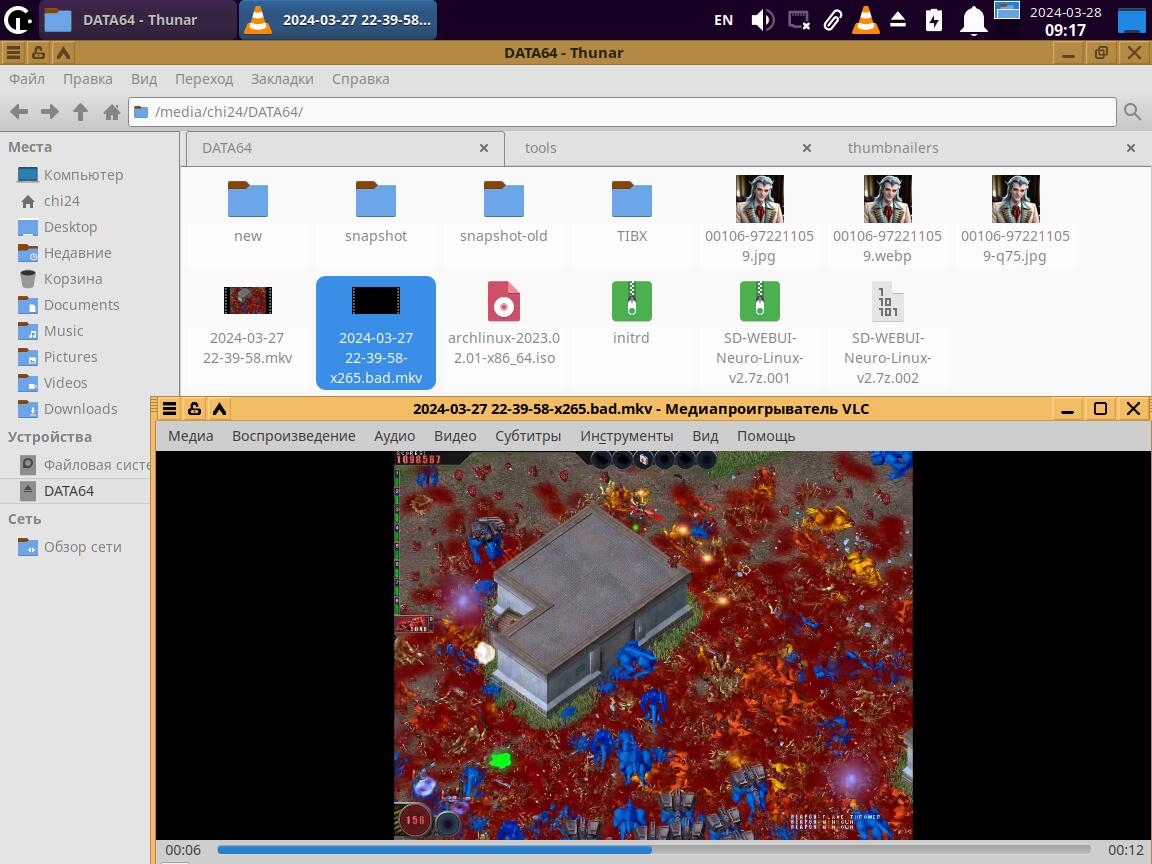
Task: Select the initrd archive file
Action: pyautogui.click(x=631, y=301)
